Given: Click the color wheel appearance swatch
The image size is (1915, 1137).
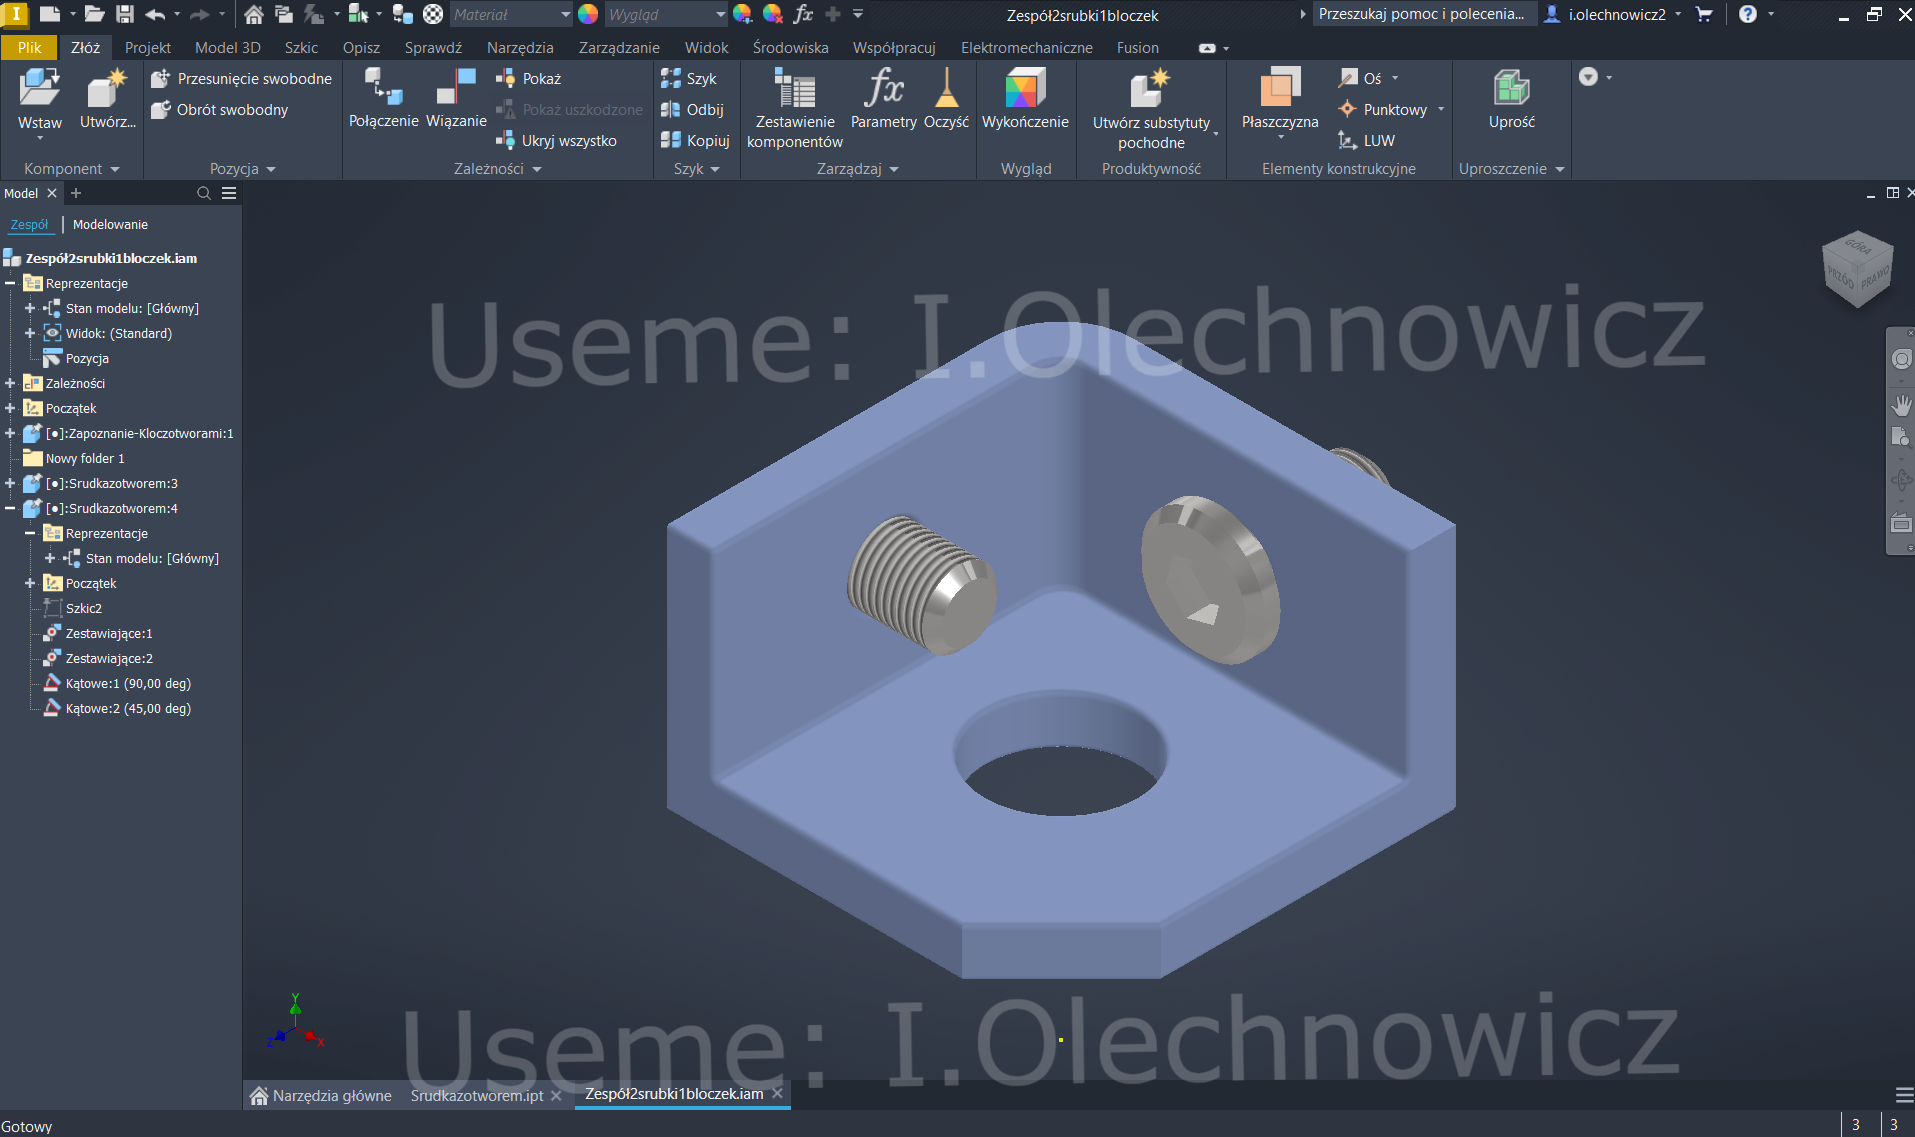Looking at the screenshot, I should tap(588, 14).
